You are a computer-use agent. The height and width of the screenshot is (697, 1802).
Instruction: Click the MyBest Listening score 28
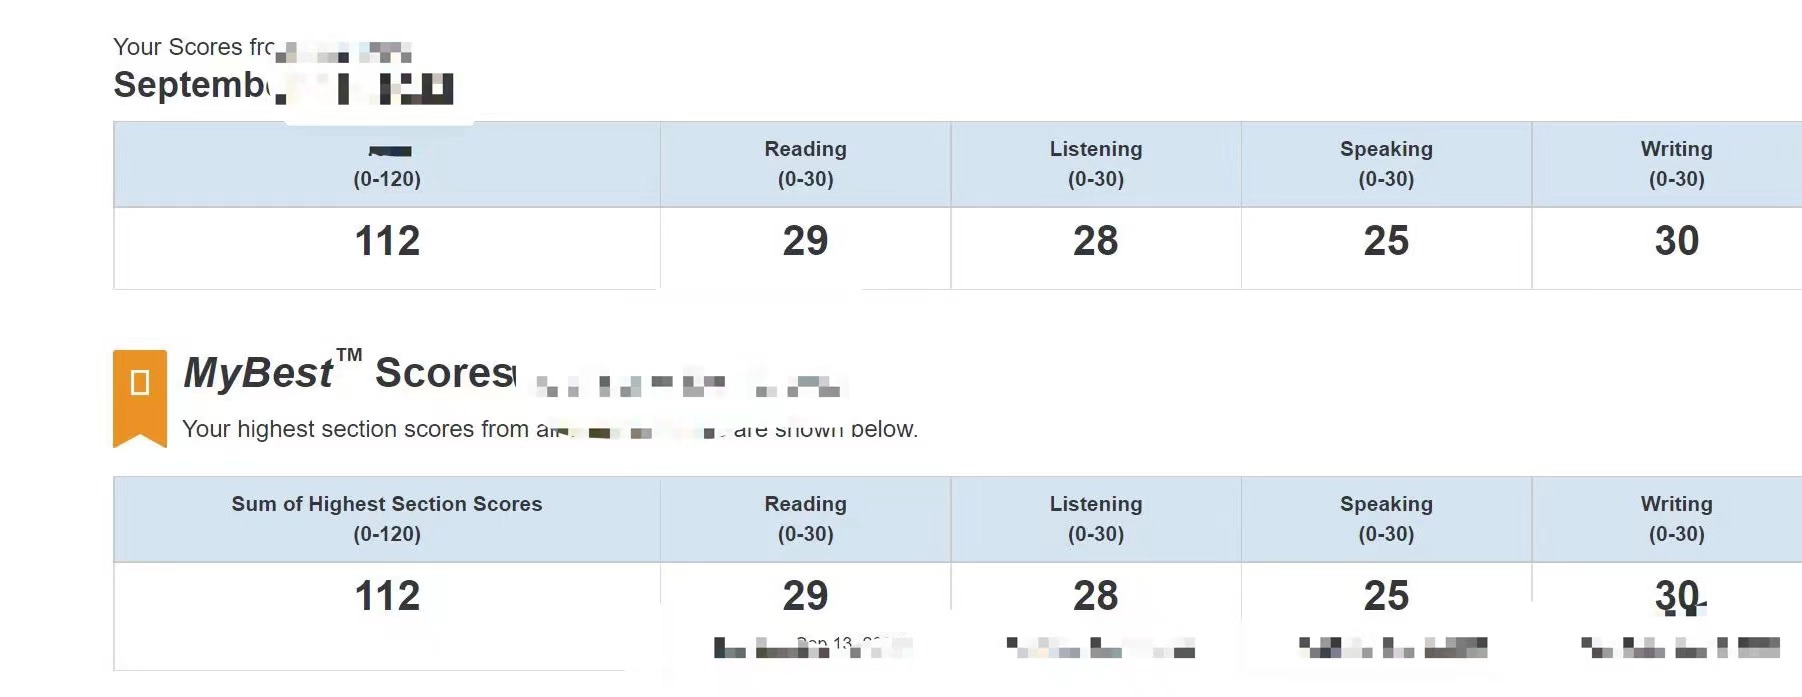[x=1095, y=596]
